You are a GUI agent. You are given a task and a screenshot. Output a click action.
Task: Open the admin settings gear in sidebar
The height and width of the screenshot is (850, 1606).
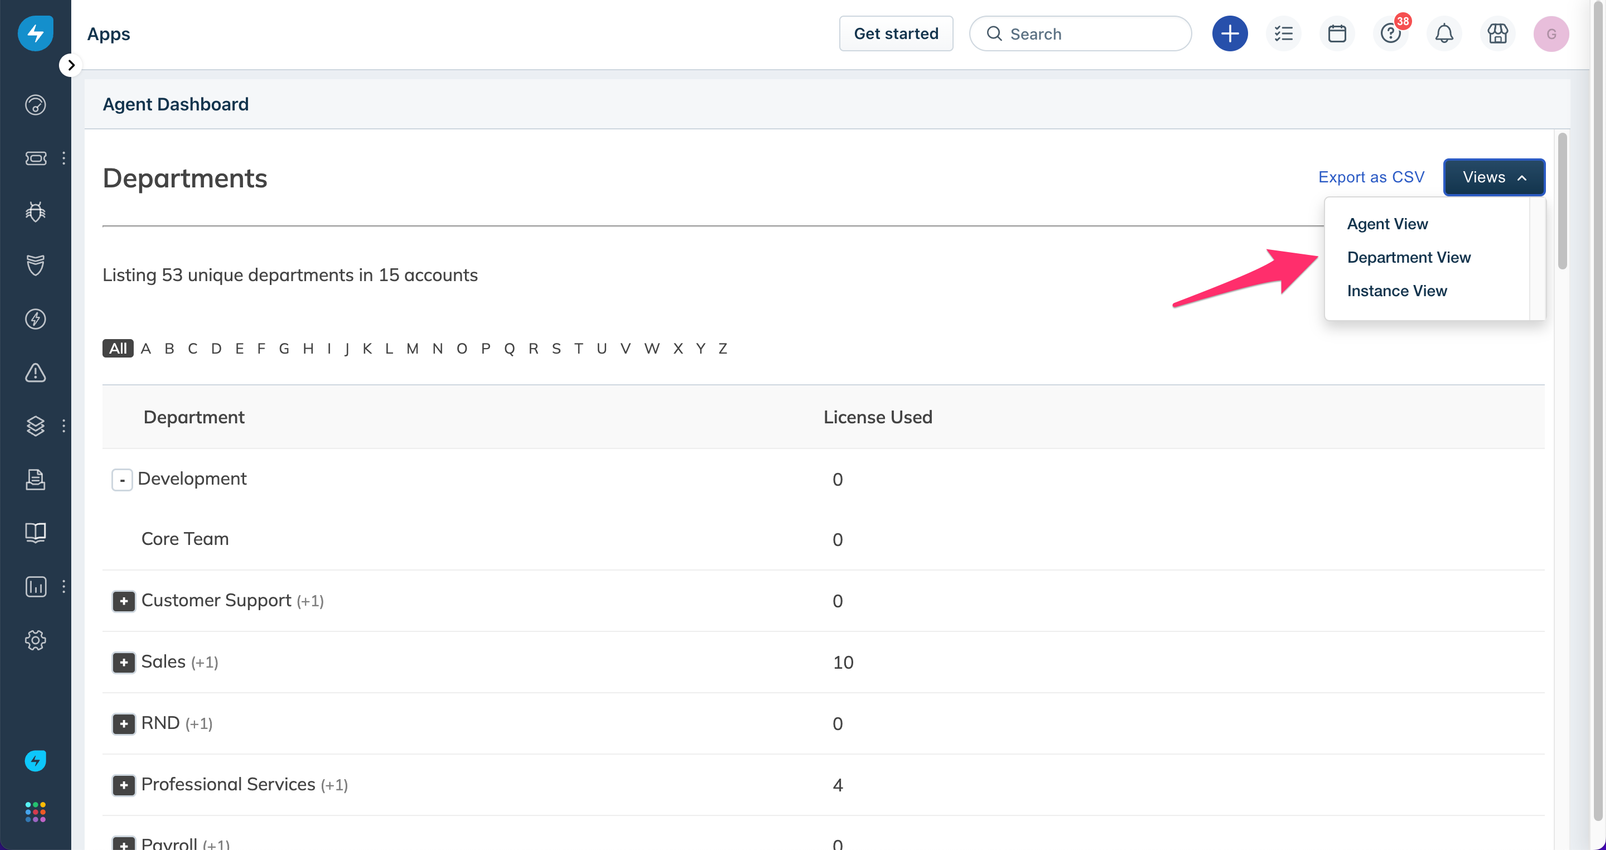pyautogui.click(x=36, y=640)
